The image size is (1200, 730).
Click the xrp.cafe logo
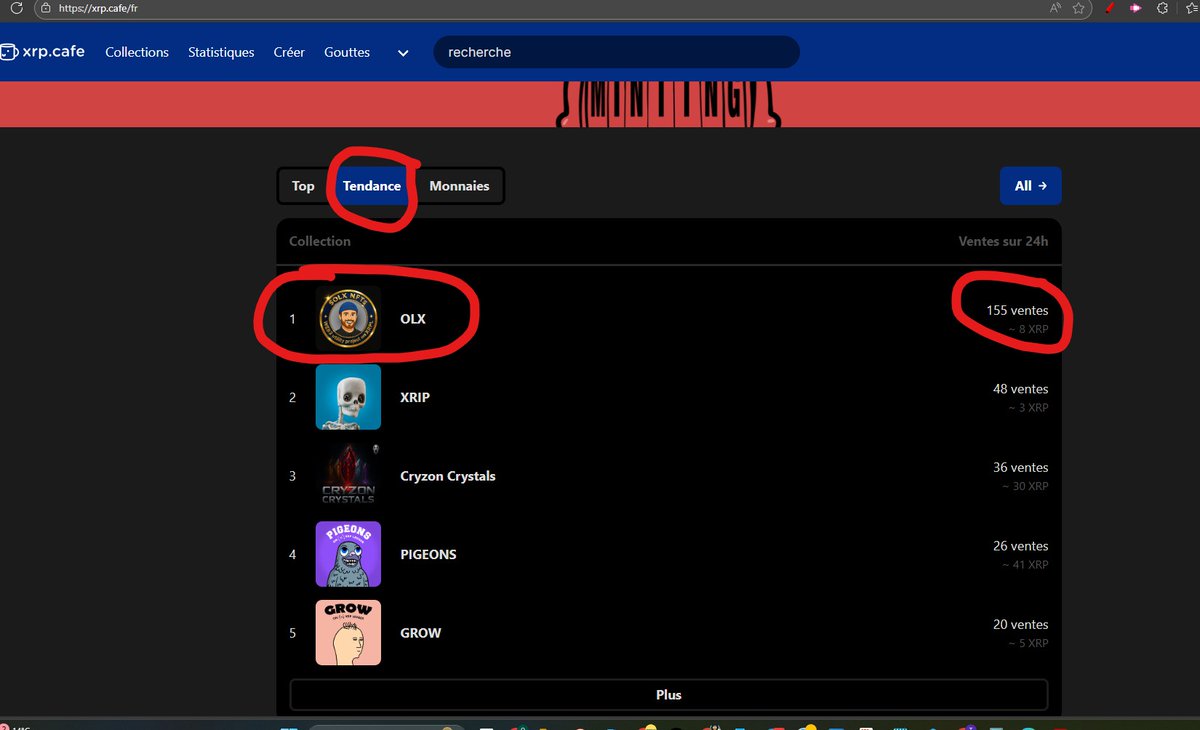[x=42, y=52]
